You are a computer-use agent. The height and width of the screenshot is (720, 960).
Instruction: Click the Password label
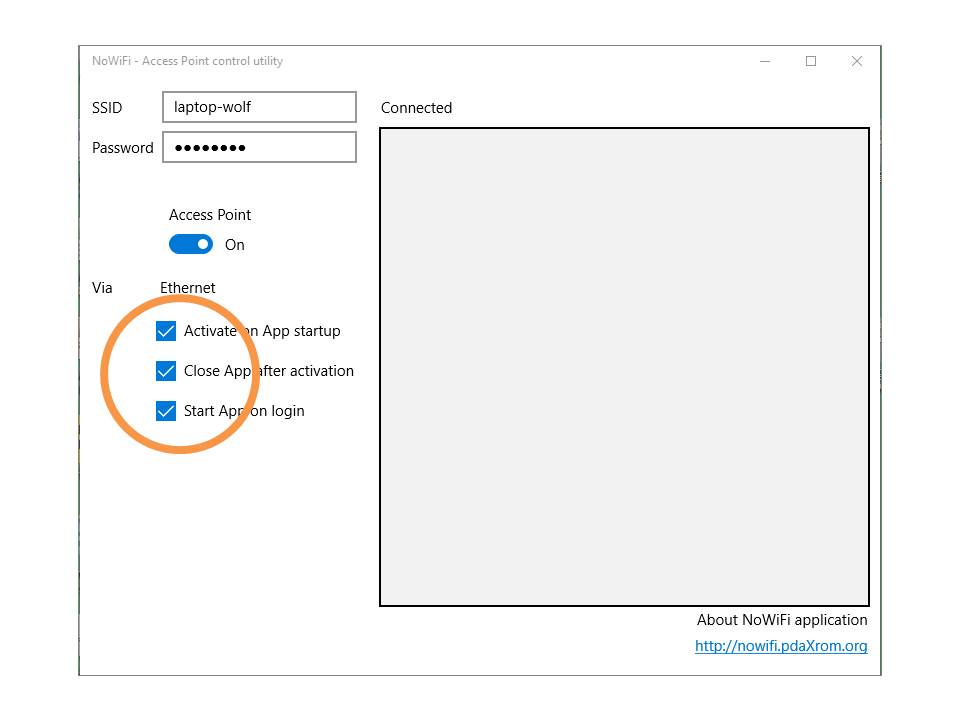click(123, 148)
